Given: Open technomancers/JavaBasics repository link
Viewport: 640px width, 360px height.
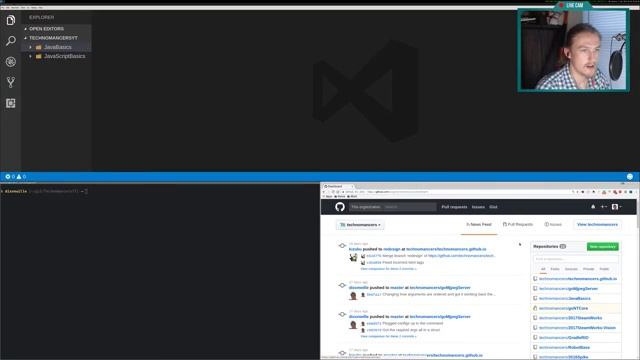Looking at the screenshot, I should (x=564, y=298).
